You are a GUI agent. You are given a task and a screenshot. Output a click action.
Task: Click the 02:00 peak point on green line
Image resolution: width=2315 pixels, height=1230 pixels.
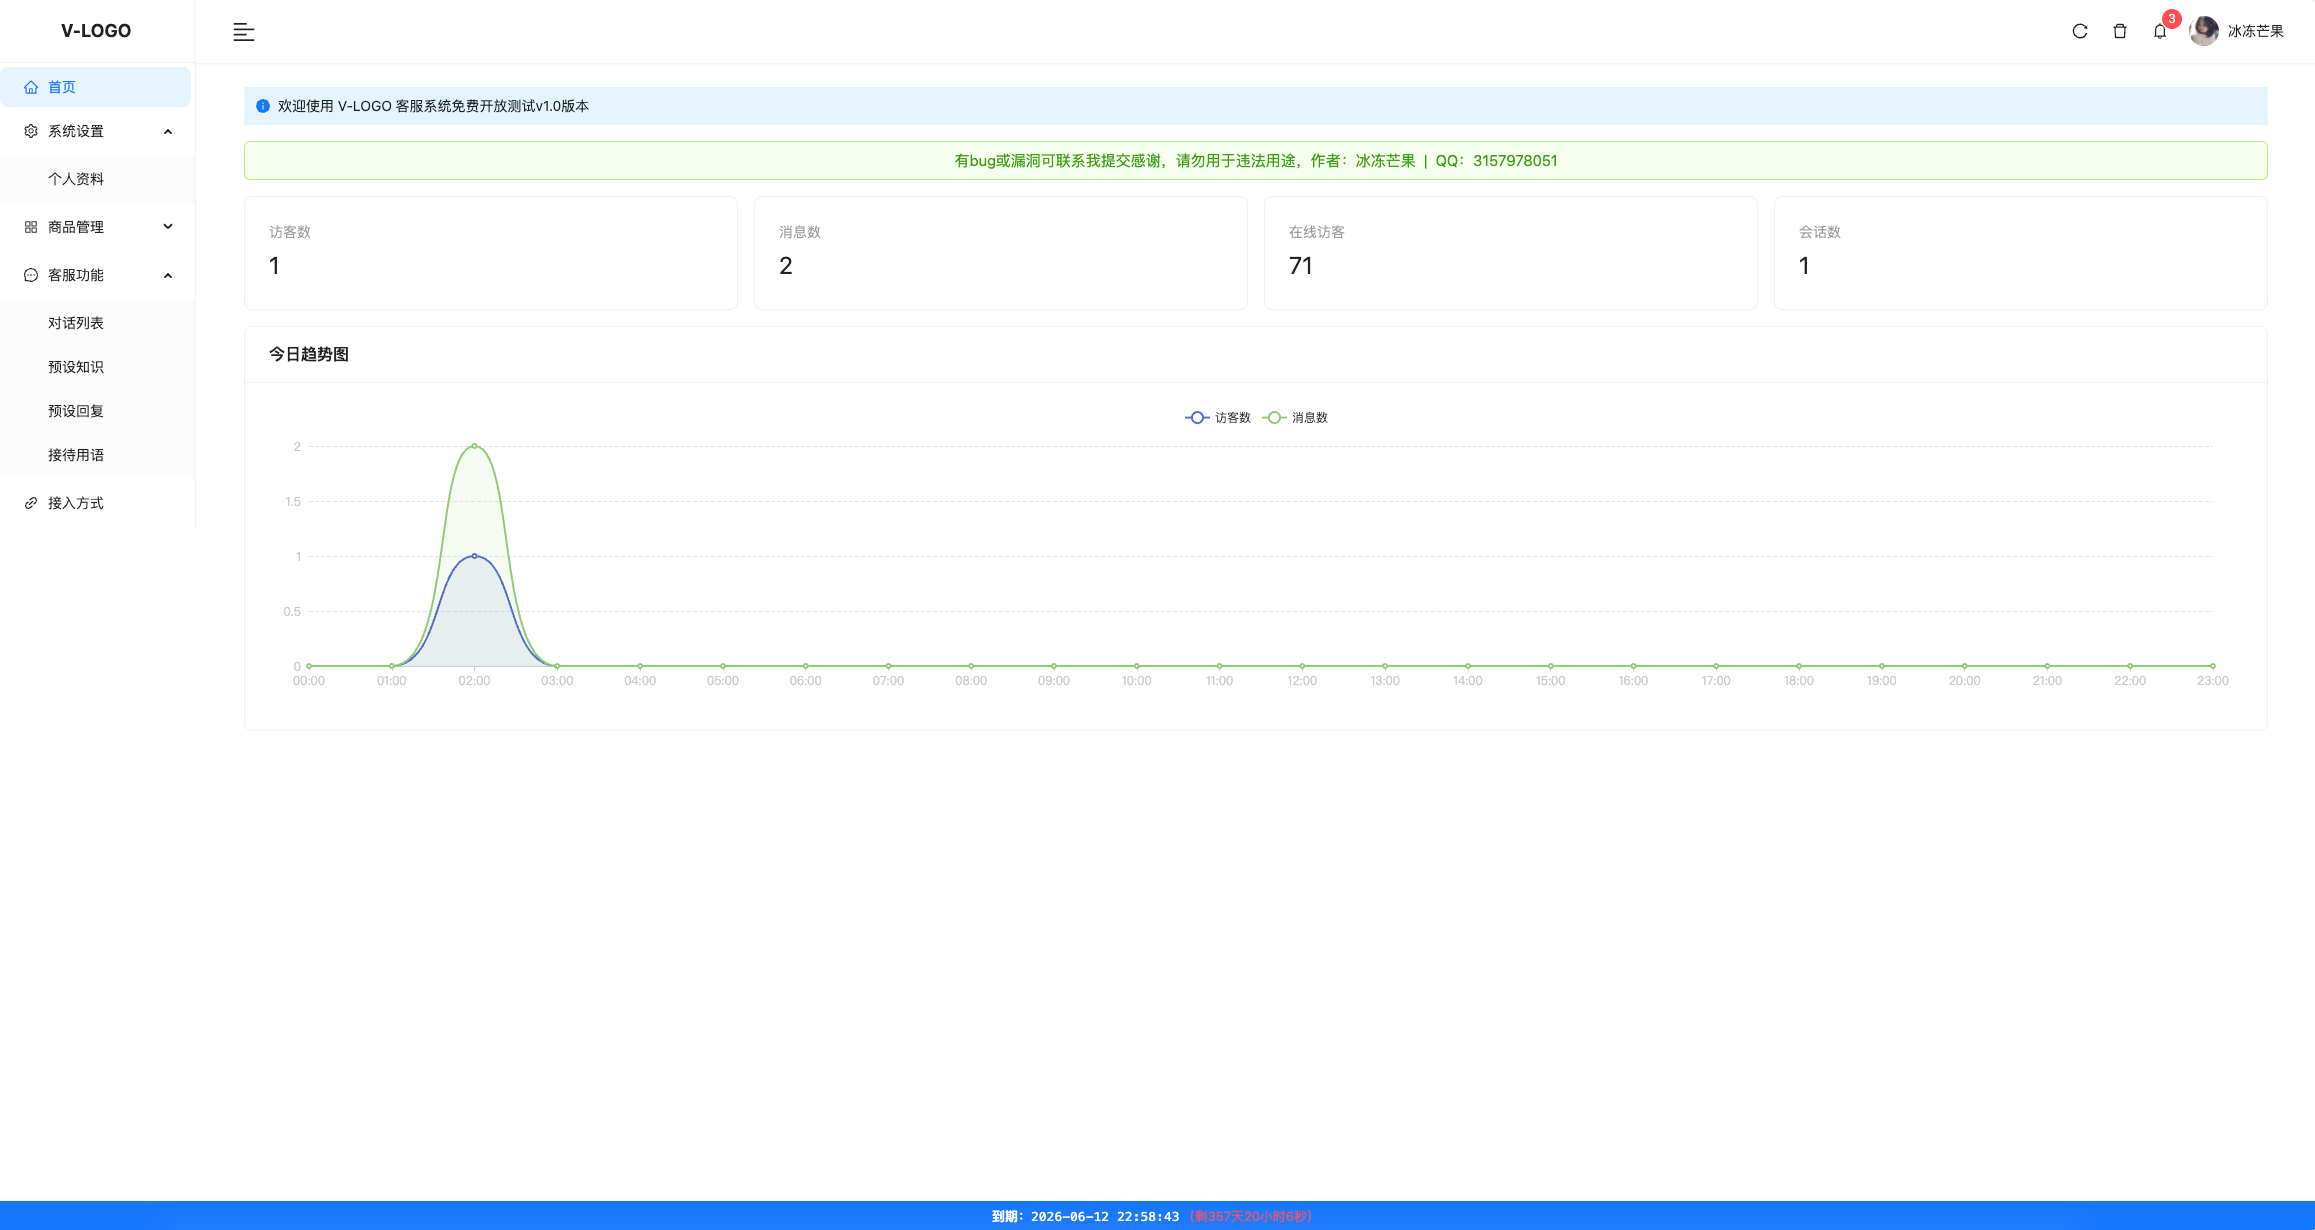[474, 446]
